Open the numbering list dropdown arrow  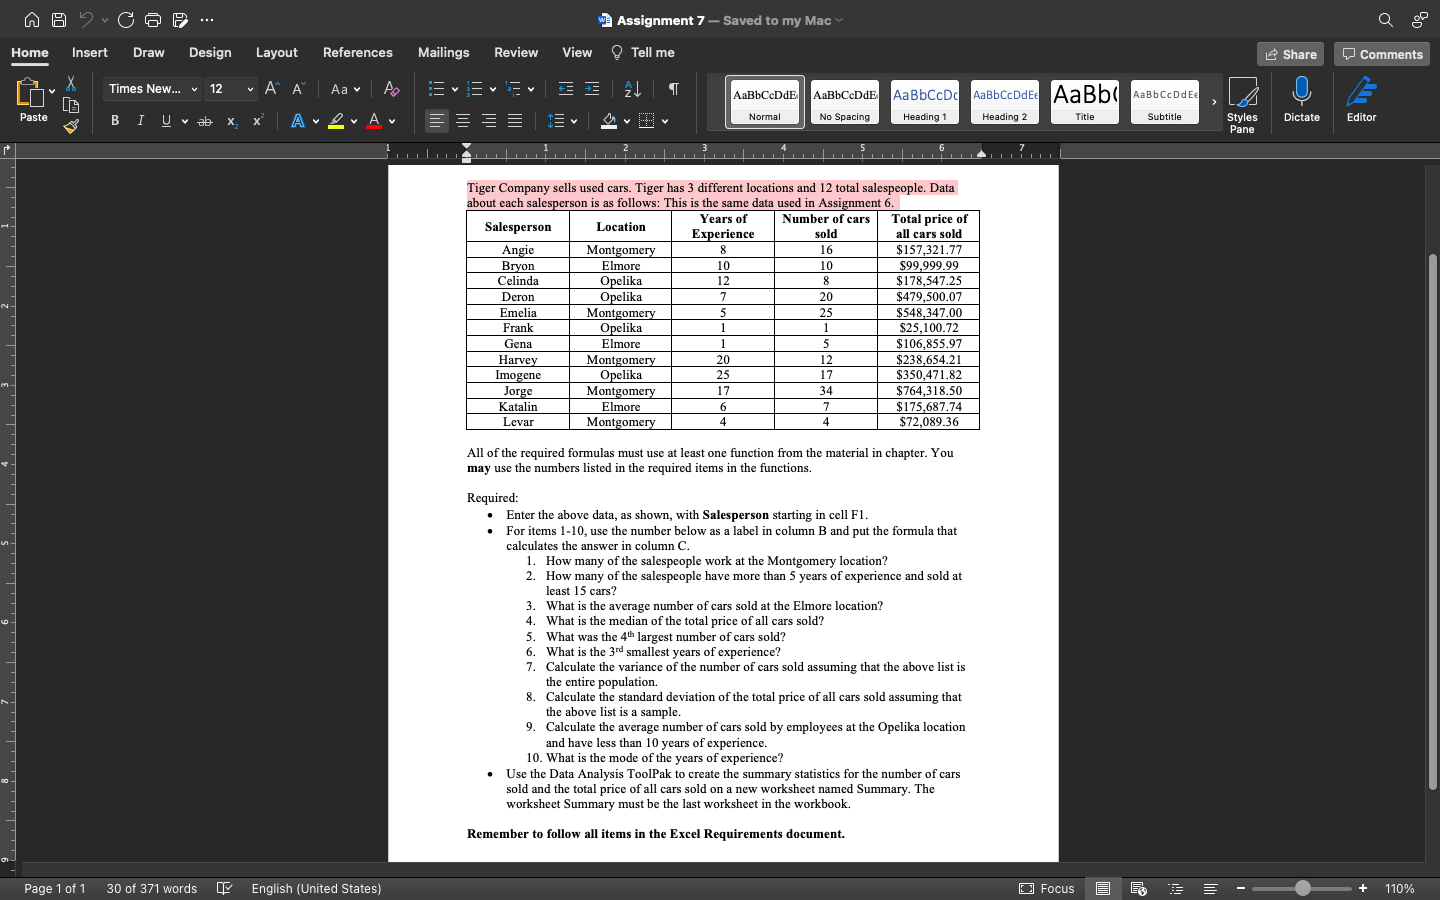[x=493, y=90]
